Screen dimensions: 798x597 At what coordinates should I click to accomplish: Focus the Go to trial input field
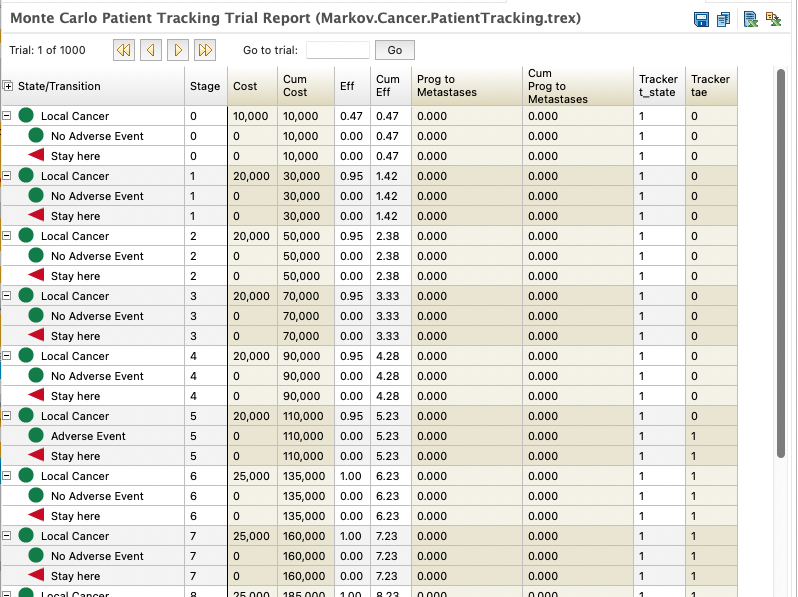(x=337, y=50)
